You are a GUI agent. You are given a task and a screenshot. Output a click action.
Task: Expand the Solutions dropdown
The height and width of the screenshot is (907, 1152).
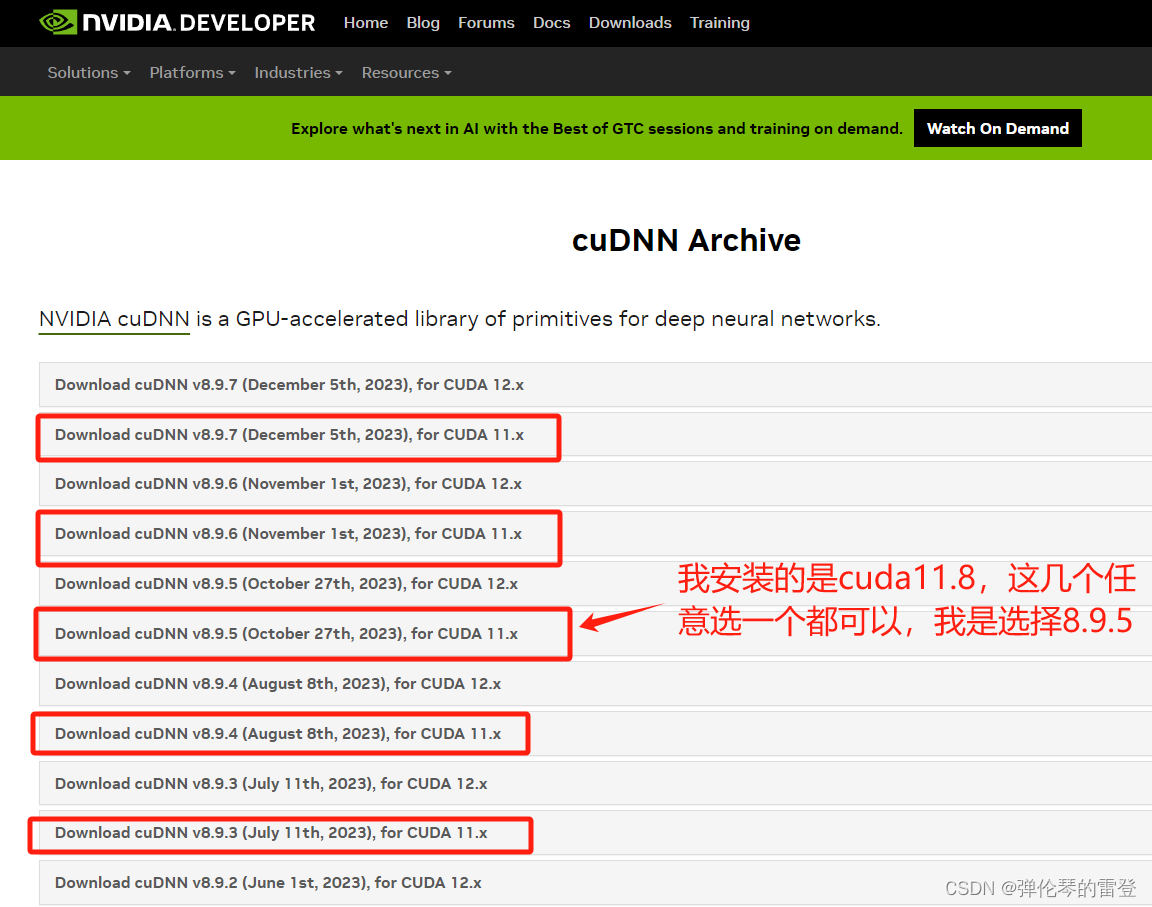[89, 73]
